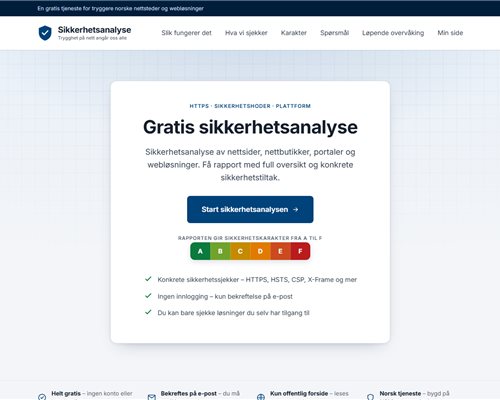
Task: Click the top banner text 'En gratis tjeneste'
Action: [x=120, y=8]
